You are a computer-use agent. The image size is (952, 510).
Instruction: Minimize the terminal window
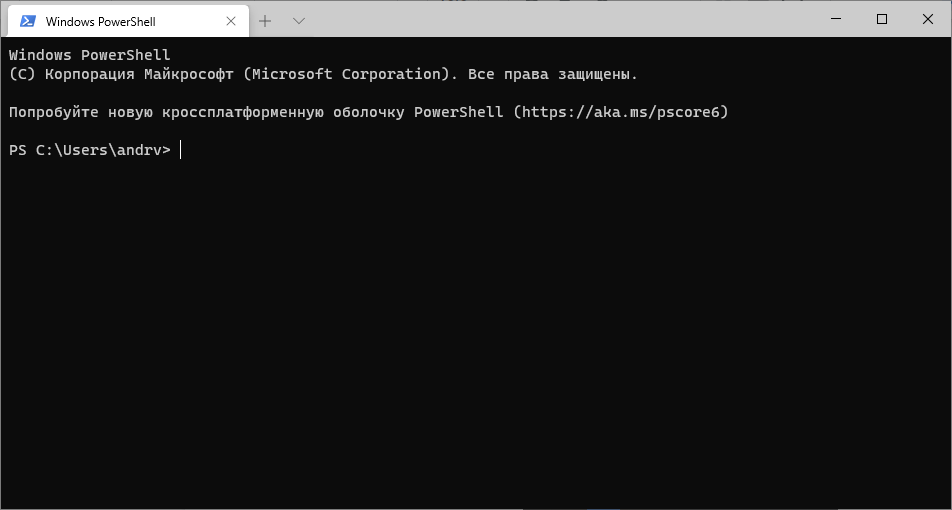[835, 19]
